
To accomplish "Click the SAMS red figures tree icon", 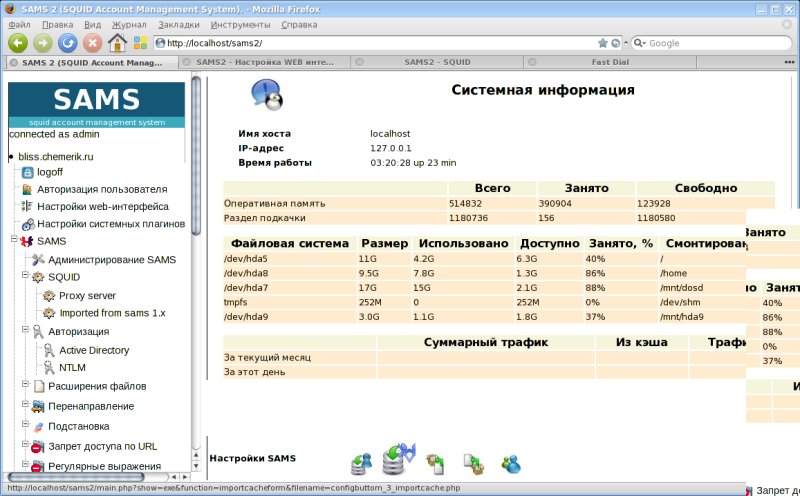I will [27, 241].
